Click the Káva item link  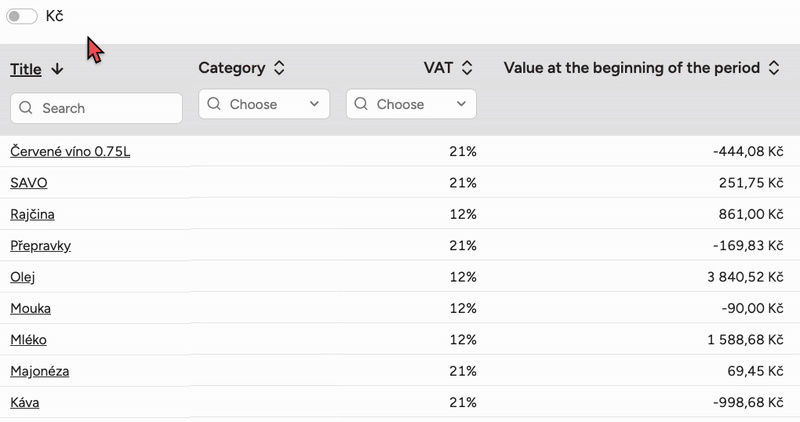coord(25,402)
